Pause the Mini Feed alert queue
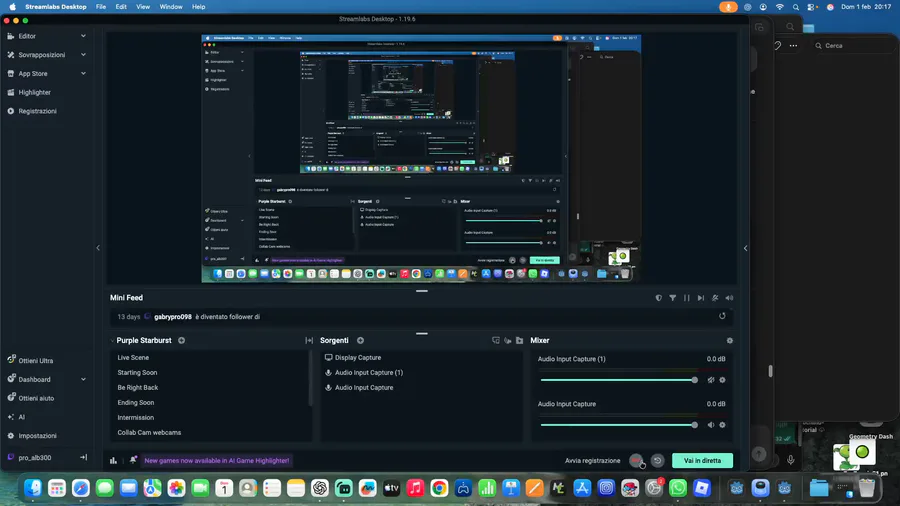The width and height of the screenshot is (900, 506). coord(686,298)
